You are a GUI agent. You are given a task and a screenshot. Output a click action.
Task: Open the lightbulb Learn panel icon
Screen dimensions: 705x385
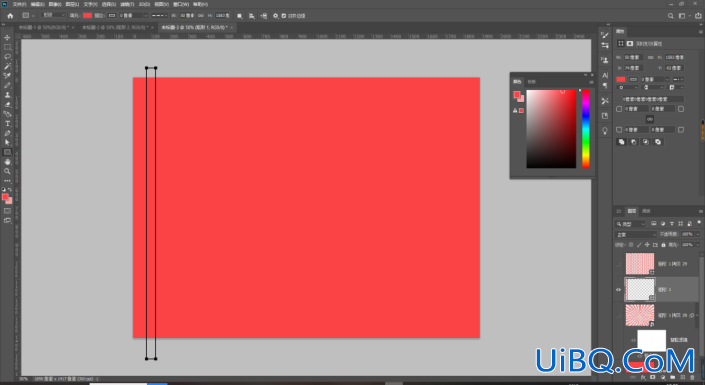click(x=605, y=130)
